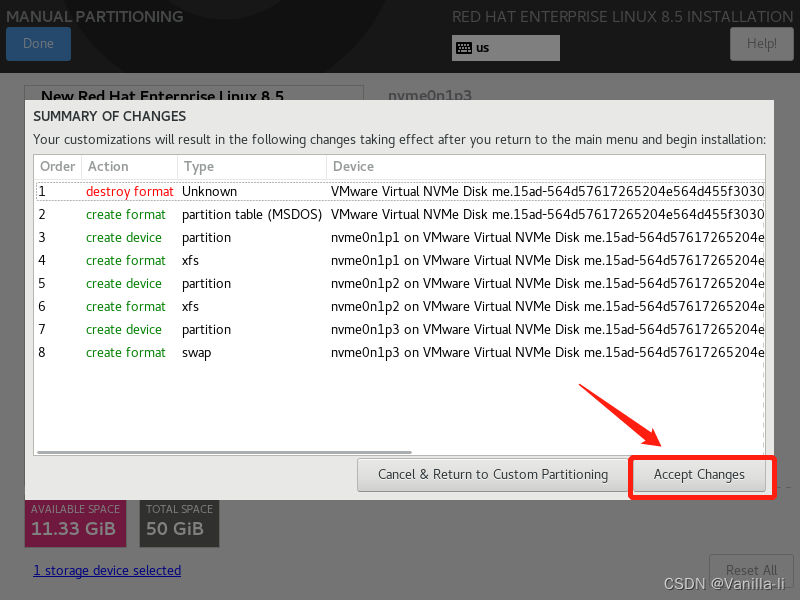This screenshot has width=800, height=600.
Task: Select row 6 create format xfs nvme0n1p2
Action: (x=400, y=306)
